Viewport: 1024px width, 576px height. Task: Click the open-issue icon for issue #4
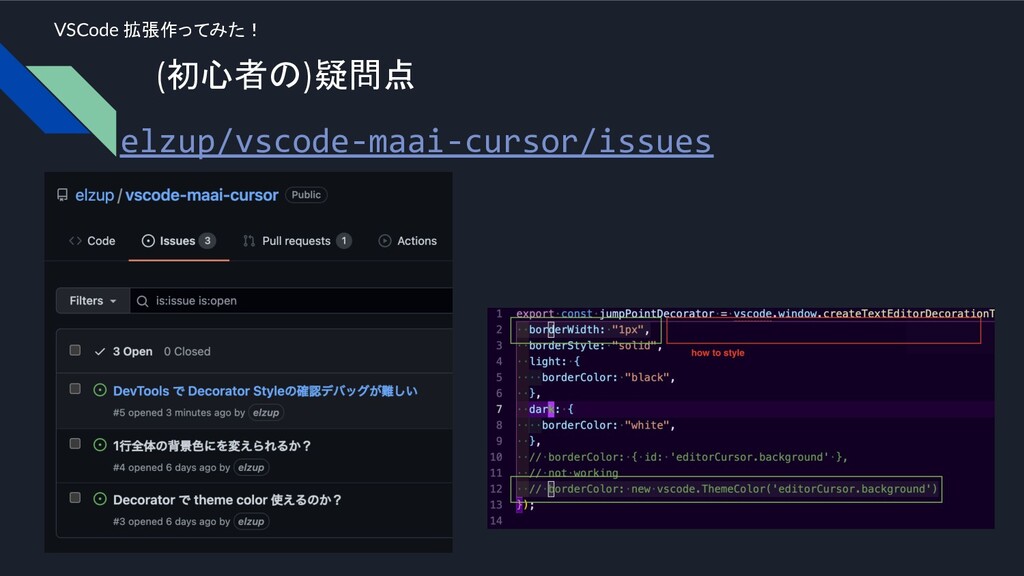pos(100,445)
